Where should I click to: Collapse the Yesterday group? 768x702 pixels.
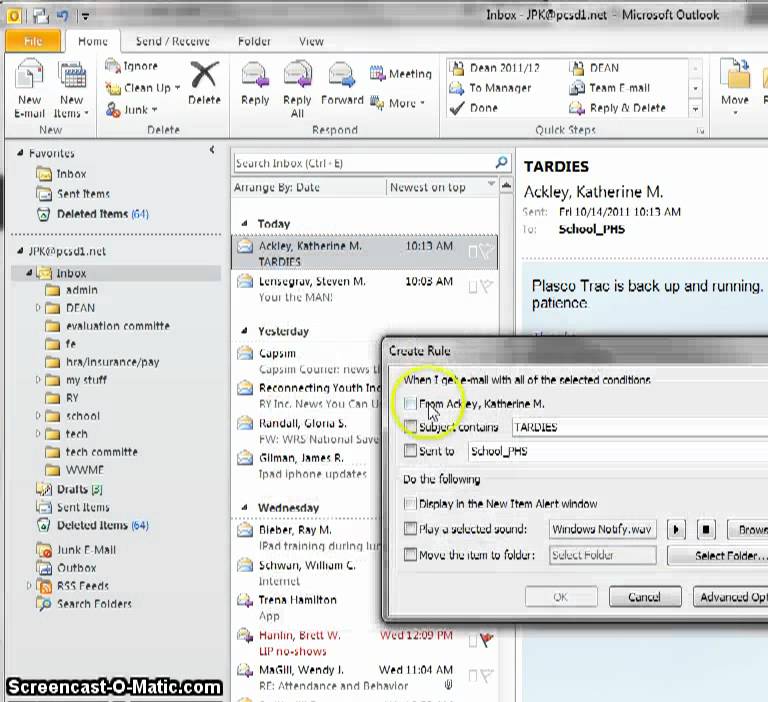coord(244,331)
